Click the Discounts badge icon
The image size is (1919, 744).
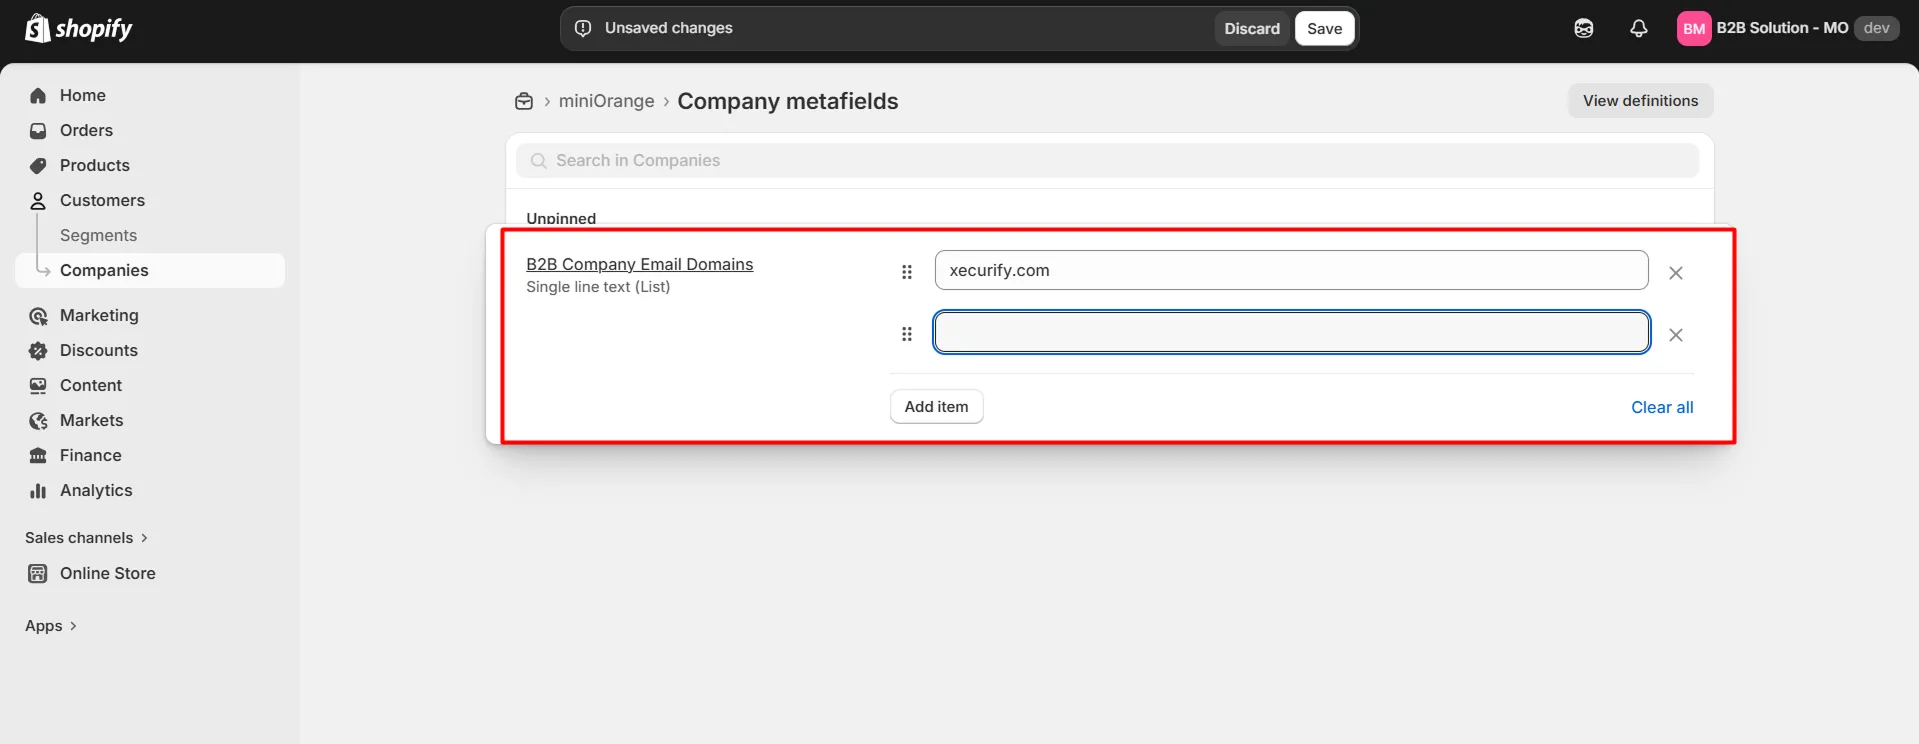click(38, 351)
